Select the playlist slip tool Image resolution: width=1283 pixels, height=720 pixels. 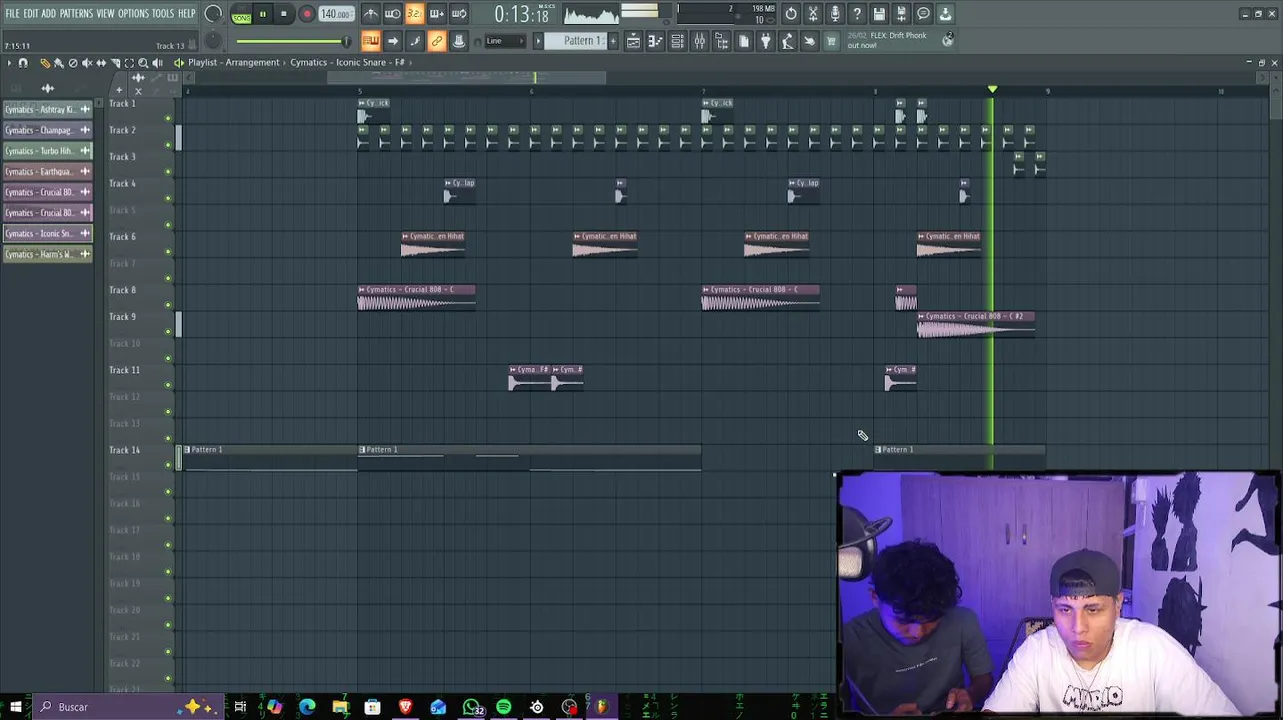tap(100, 63)
